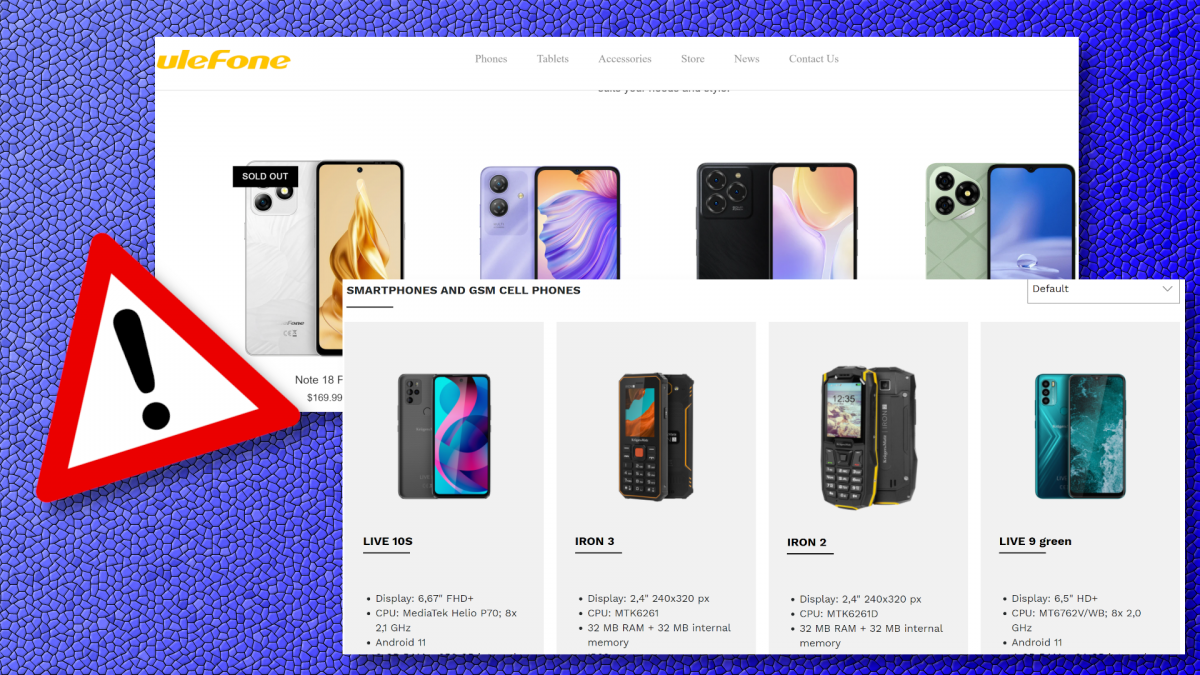Select the purple Ulefone phone image
The width and height of the screenshot is (1200, 675).
[550, 223]
